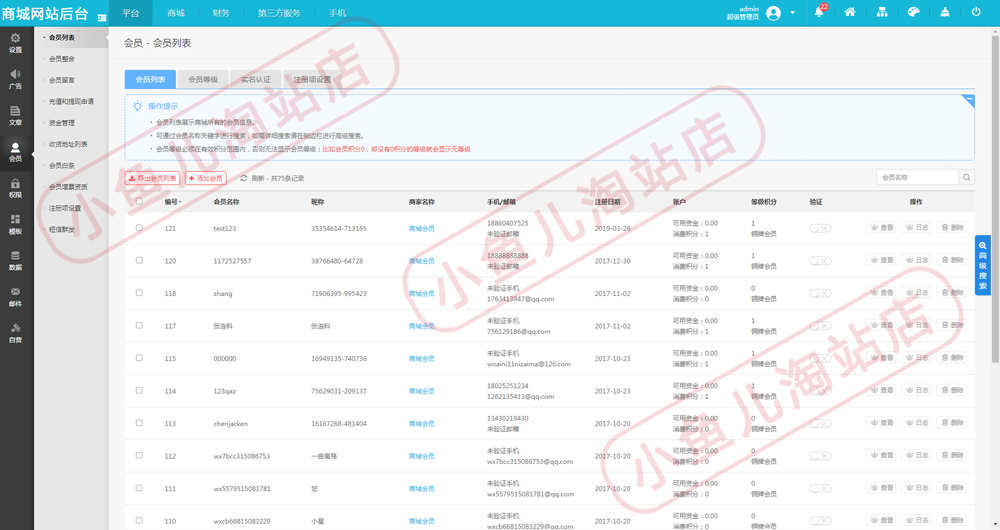
Task: Open 短信群发 in the submenu
Action: [62, 230]
